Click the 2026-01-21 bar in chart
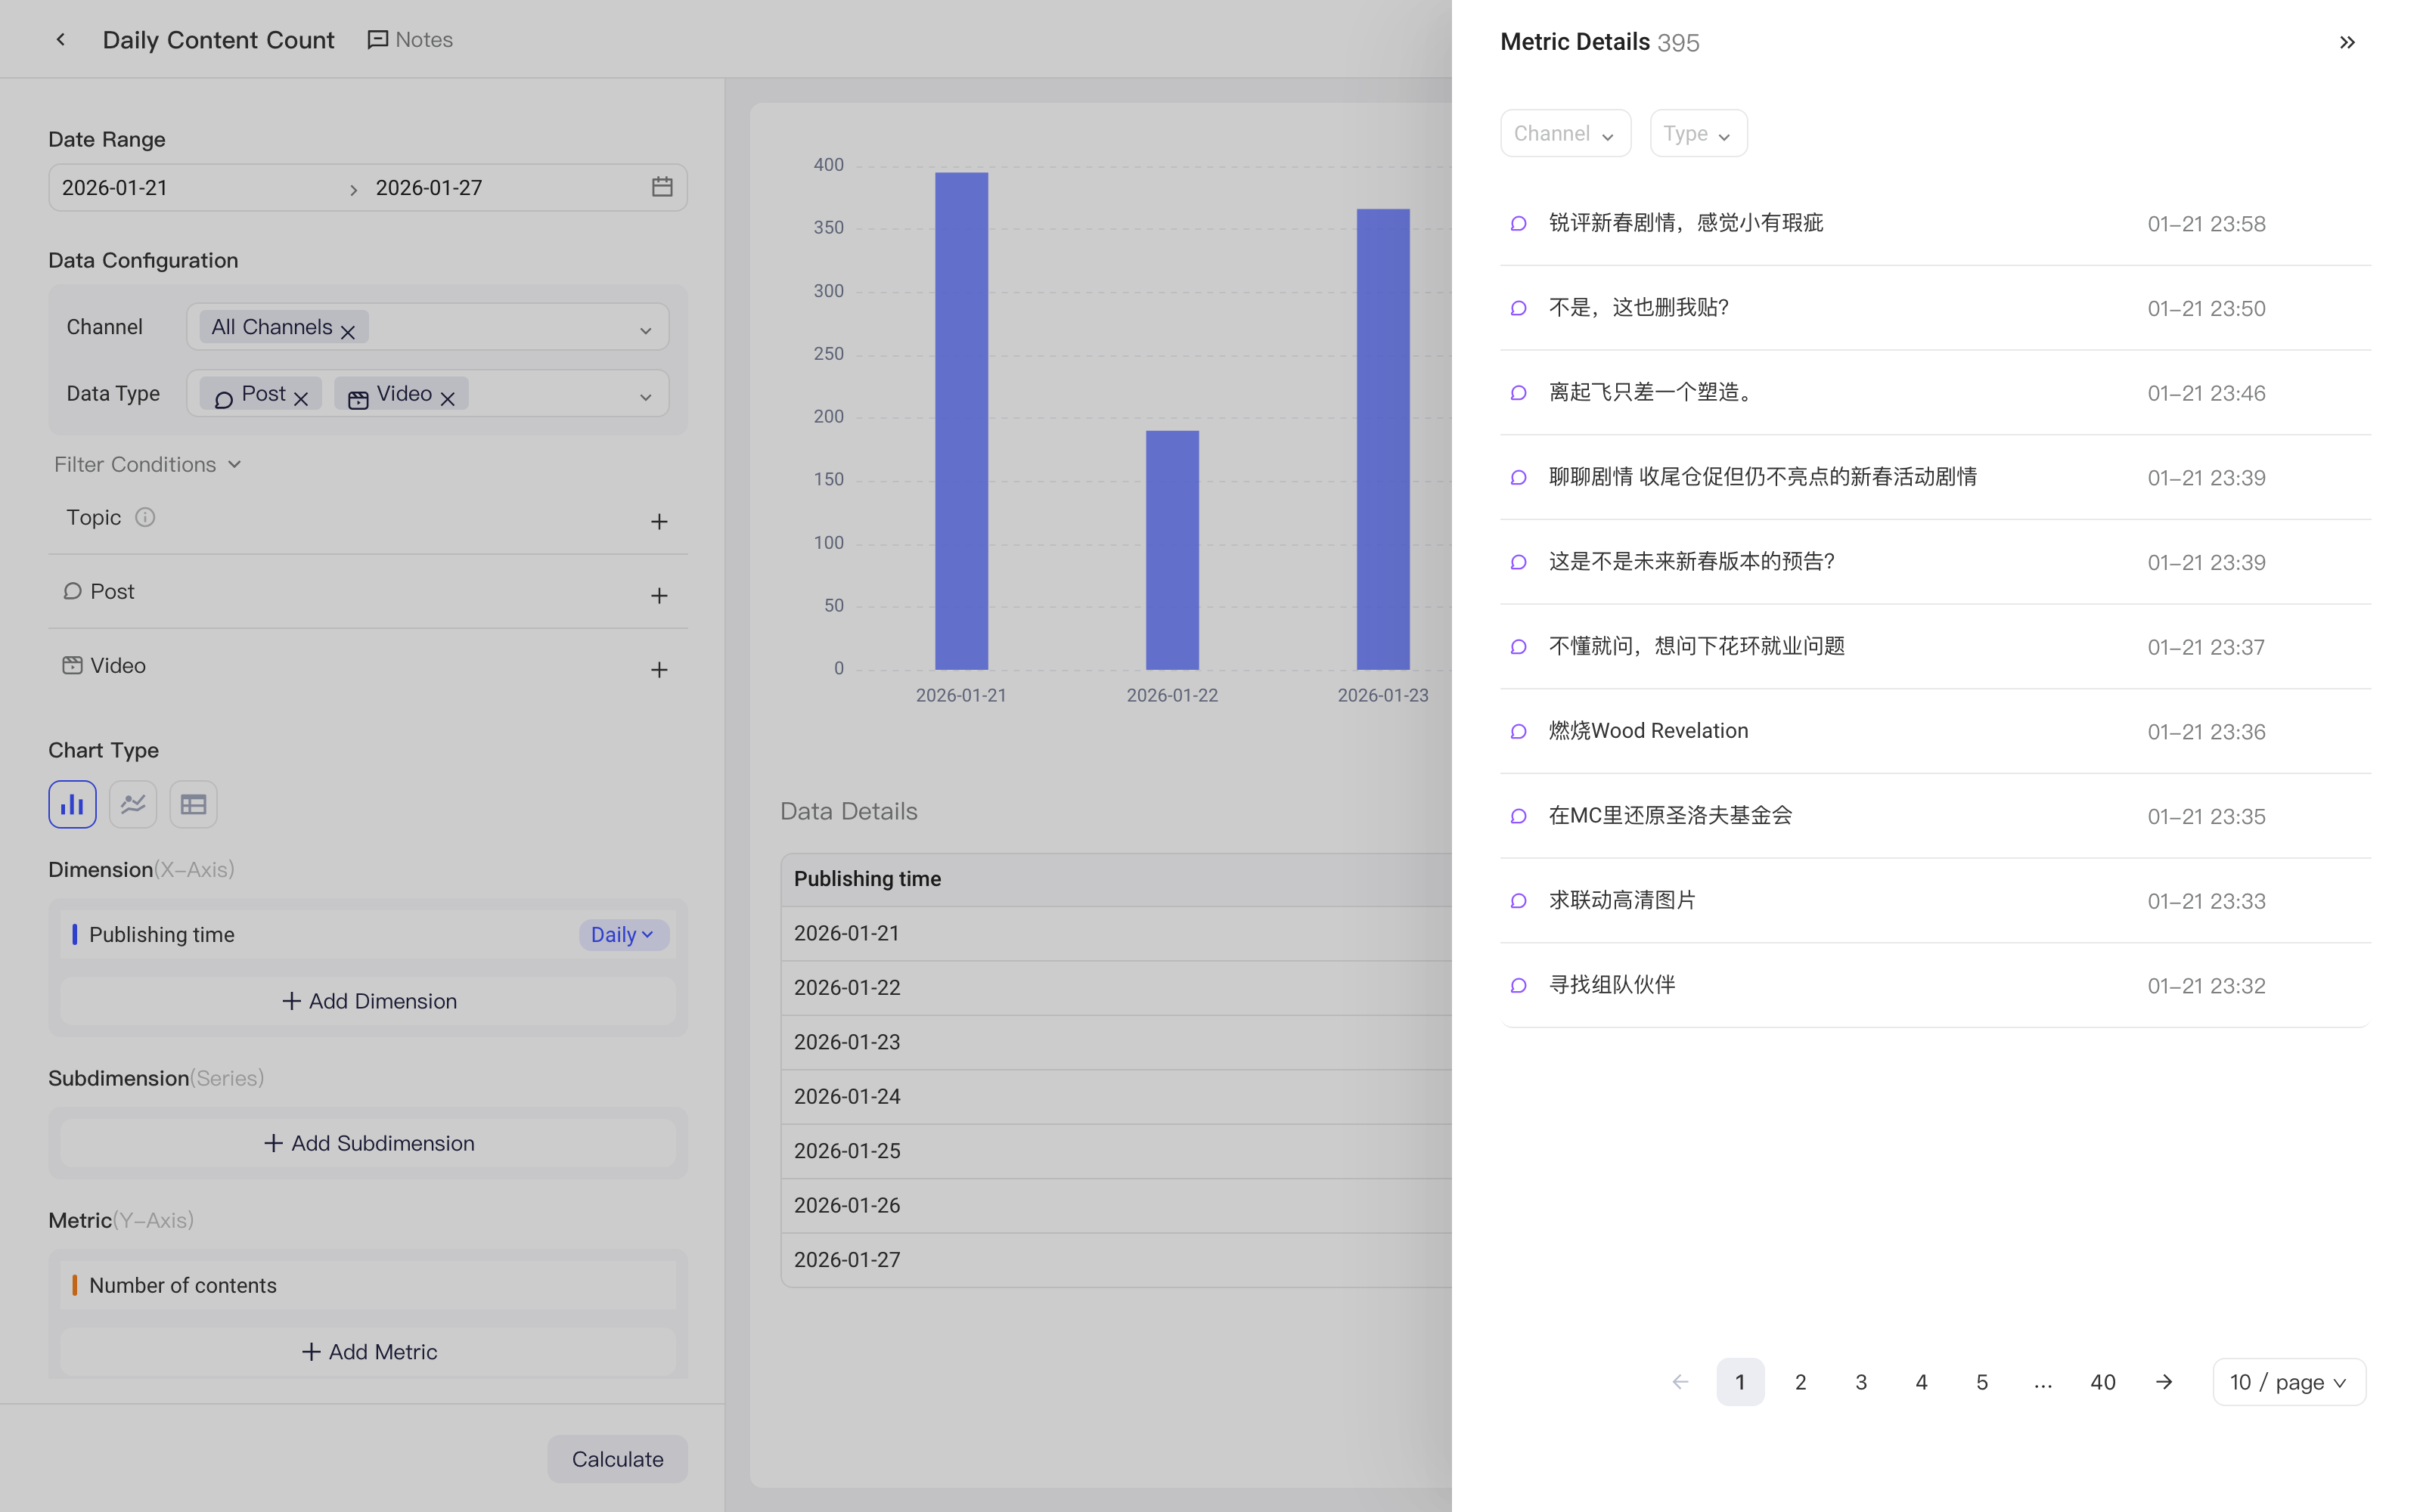2420x1512 pixels. click(961, 421)
